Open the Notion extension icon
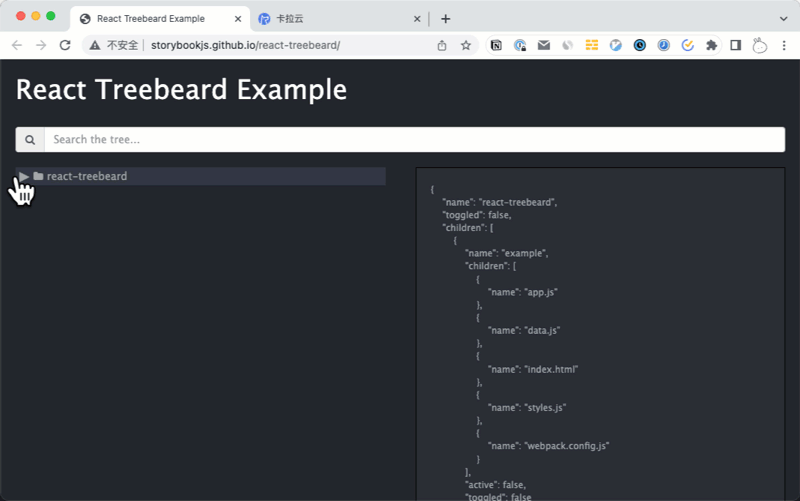This screenshot has width=800, height=501. [497, 45]
